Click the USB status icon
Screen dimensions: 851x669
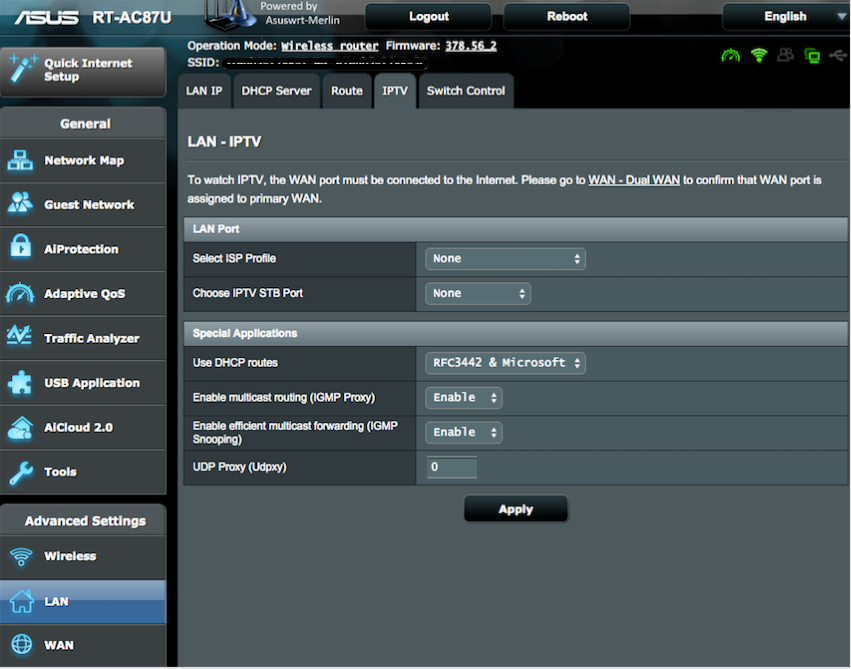tap(838, 55)
